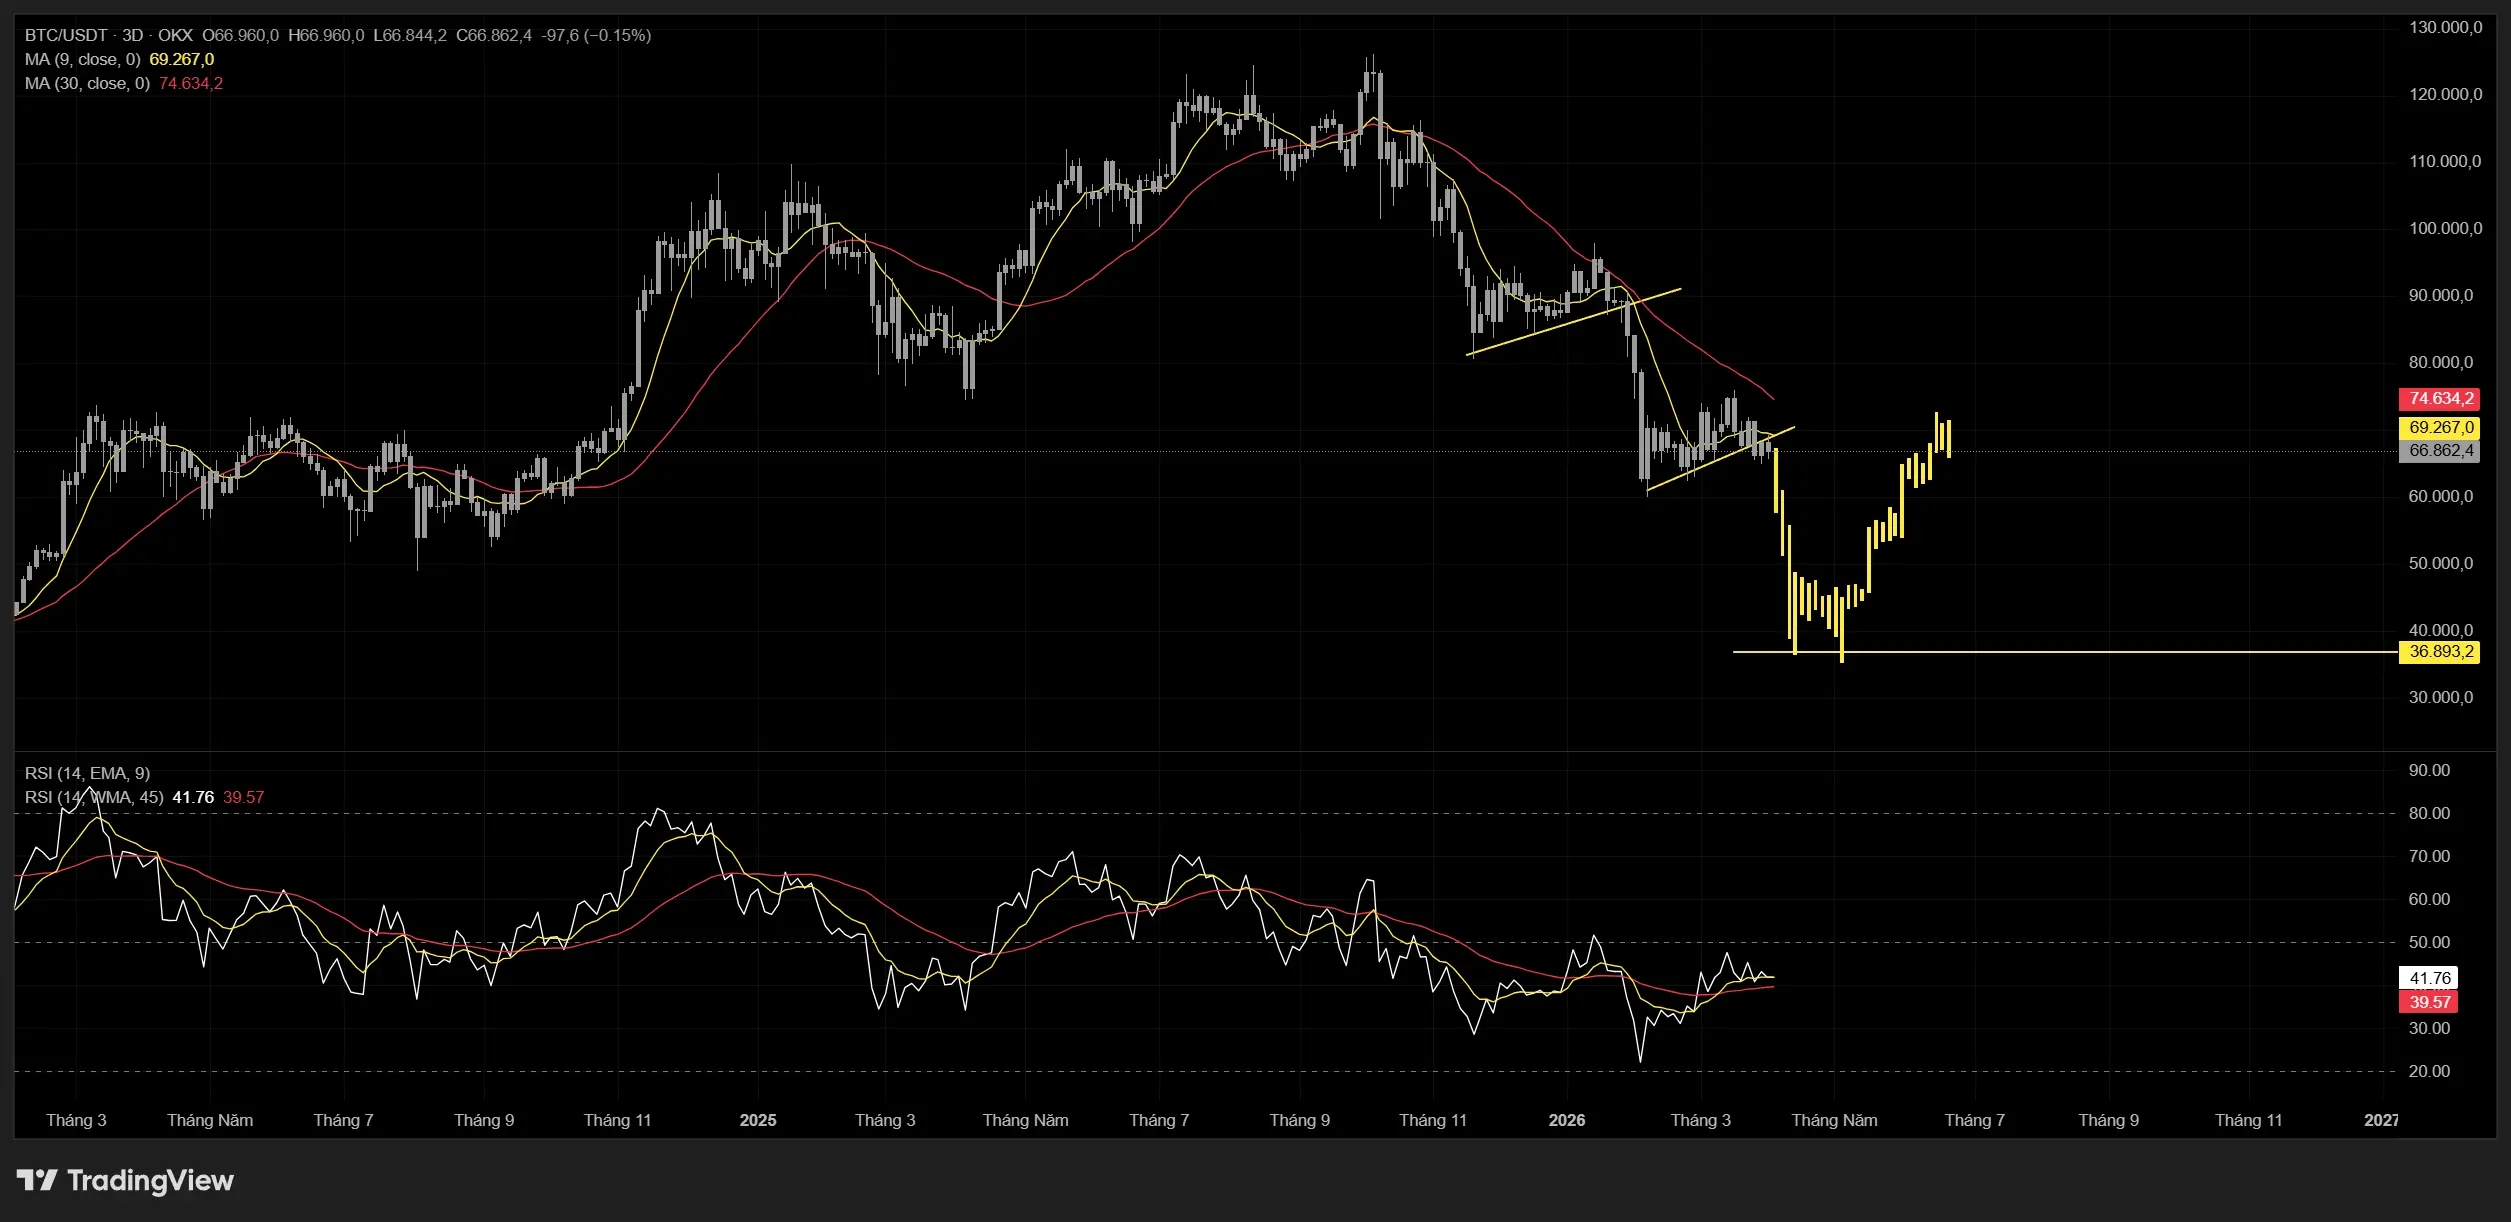Click the 2026 label on time axis

(x=1566, y=1120)
